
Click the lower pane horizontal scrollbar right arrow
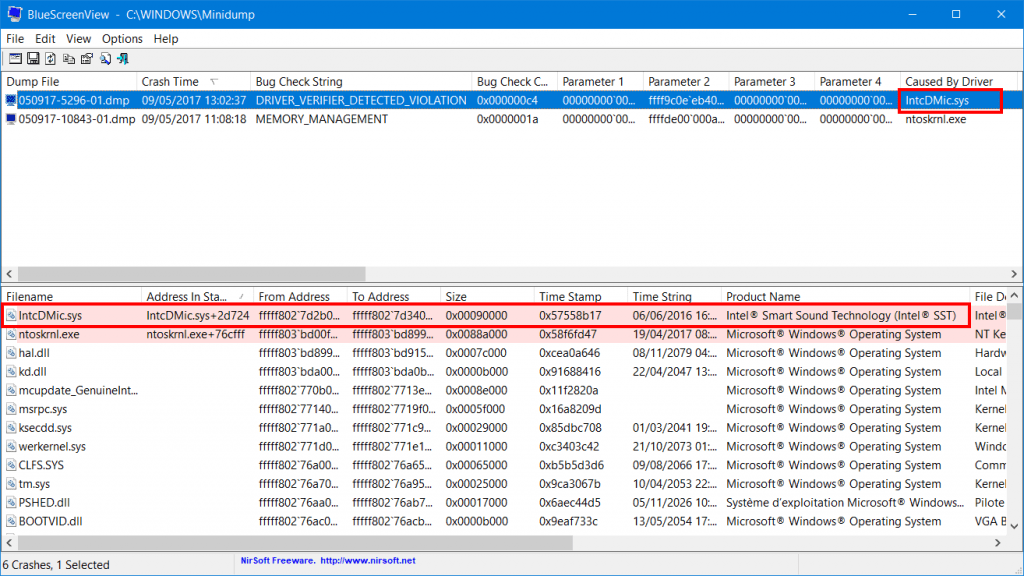click(x=998, y=543)
